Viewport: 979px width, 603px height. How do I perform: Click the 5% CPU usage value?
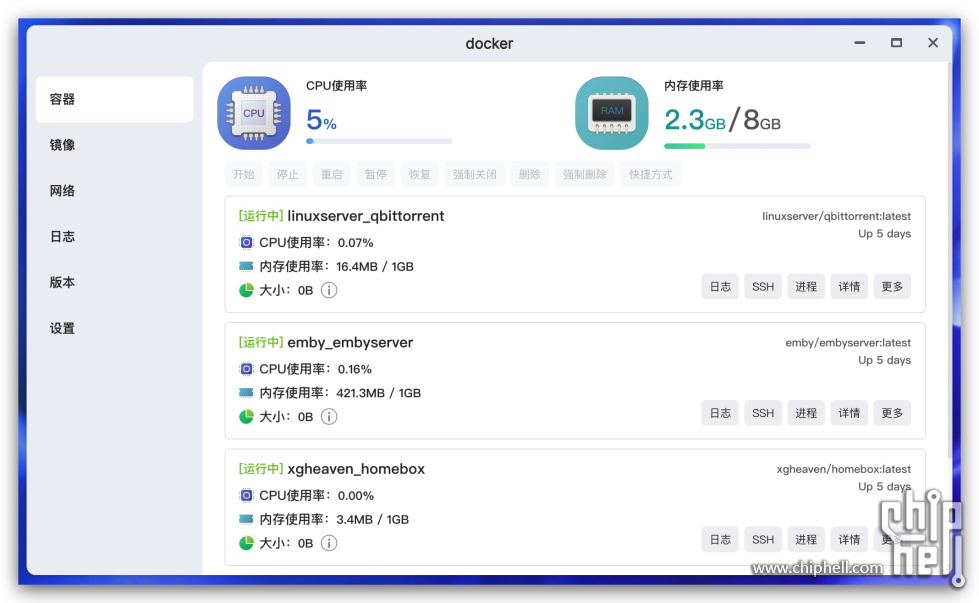click(321, 120)
